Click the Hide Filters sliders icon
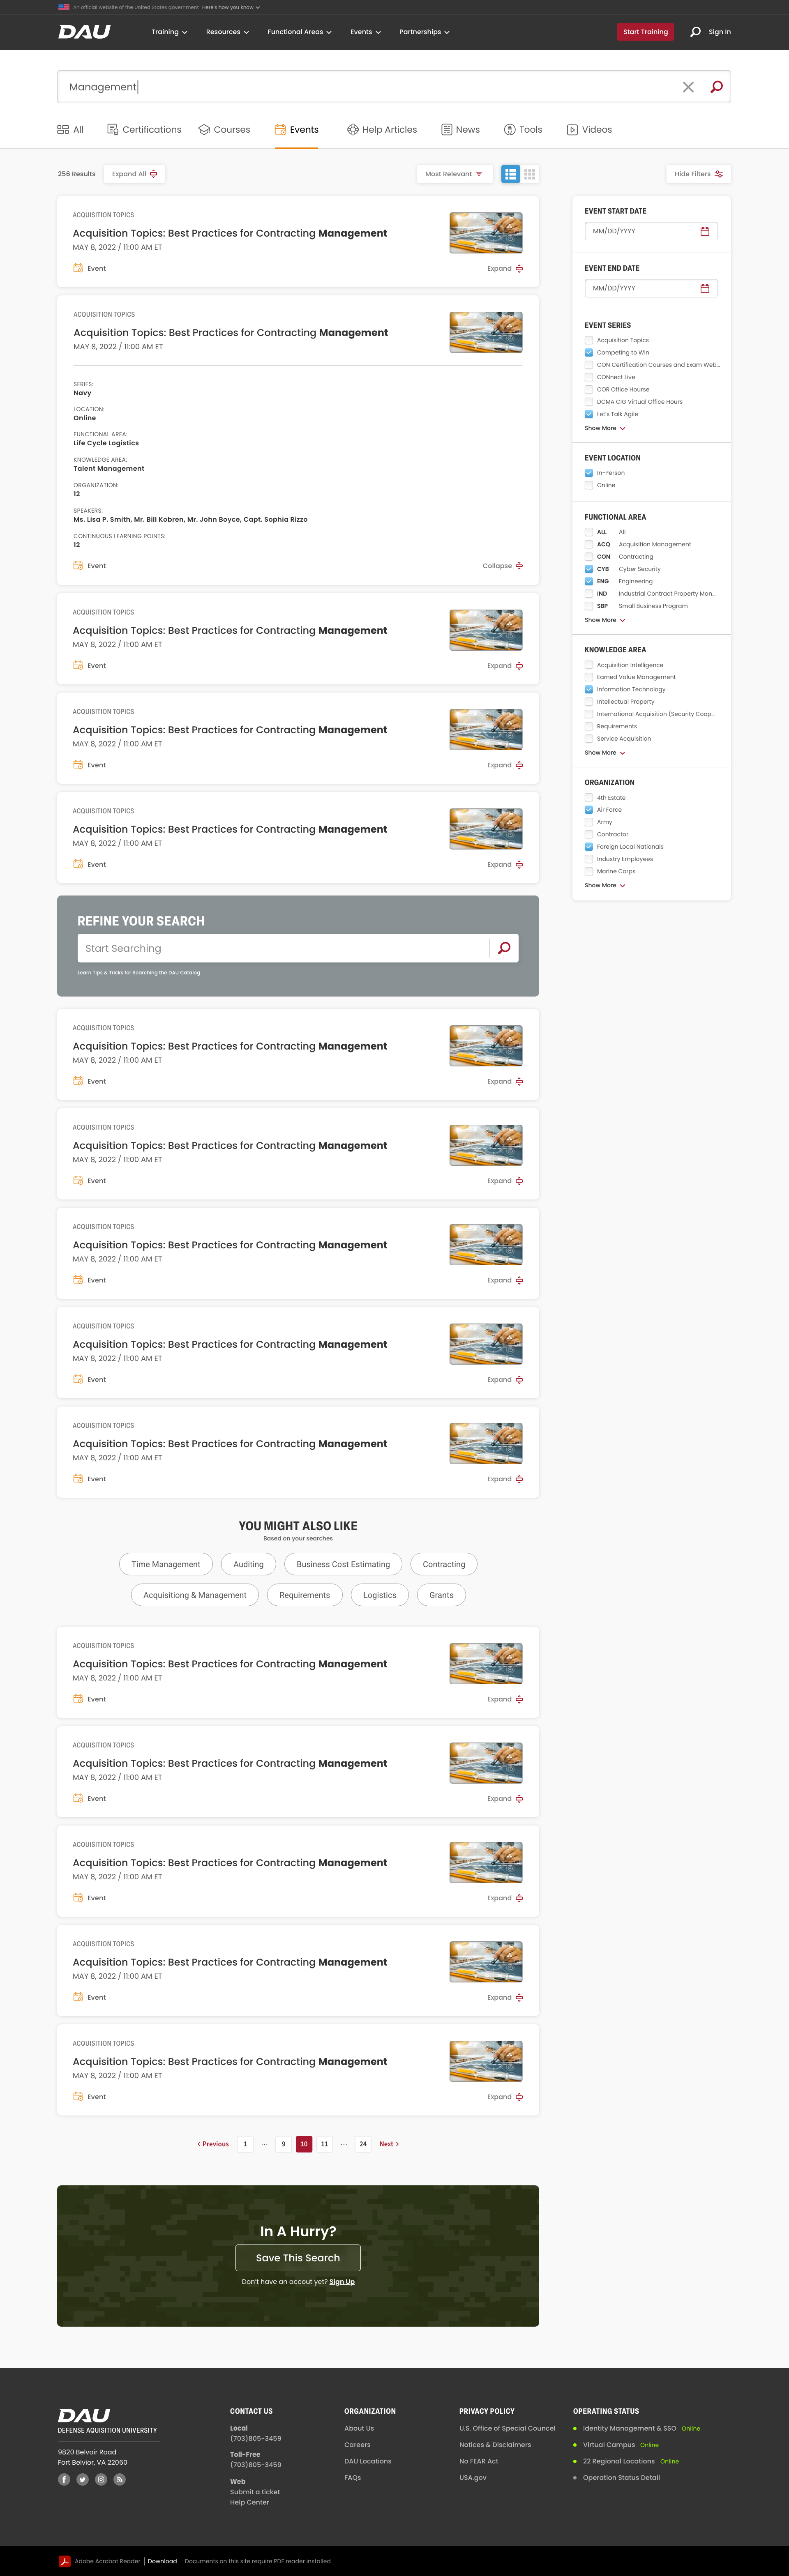Image resolution: width=789 pixels, height=2576 pixels. [x=719, y=174]
